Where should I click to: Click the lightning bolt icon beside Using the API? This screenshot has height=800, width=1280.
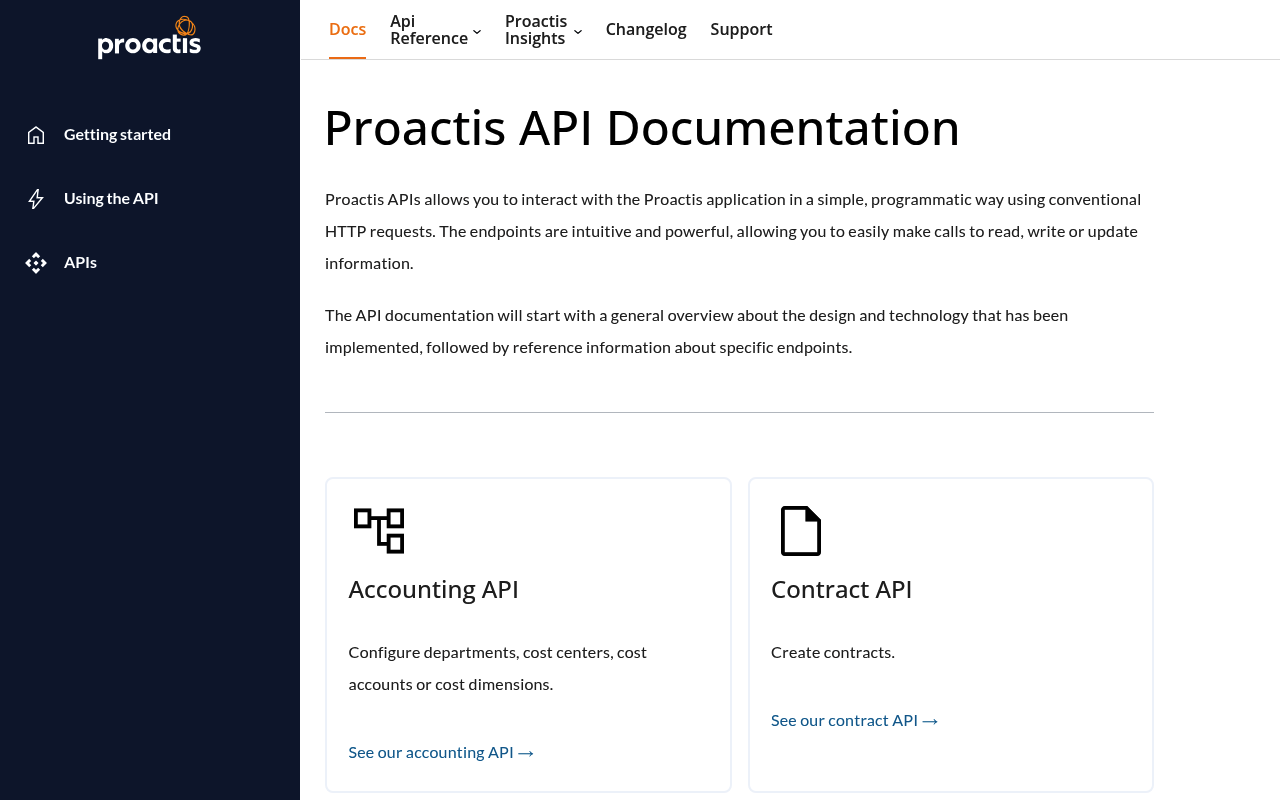click(36, 199)
